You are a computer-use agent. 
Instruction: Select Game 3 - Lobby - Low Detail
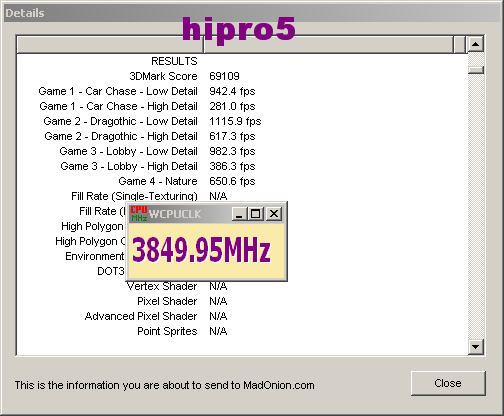point(128,151)
